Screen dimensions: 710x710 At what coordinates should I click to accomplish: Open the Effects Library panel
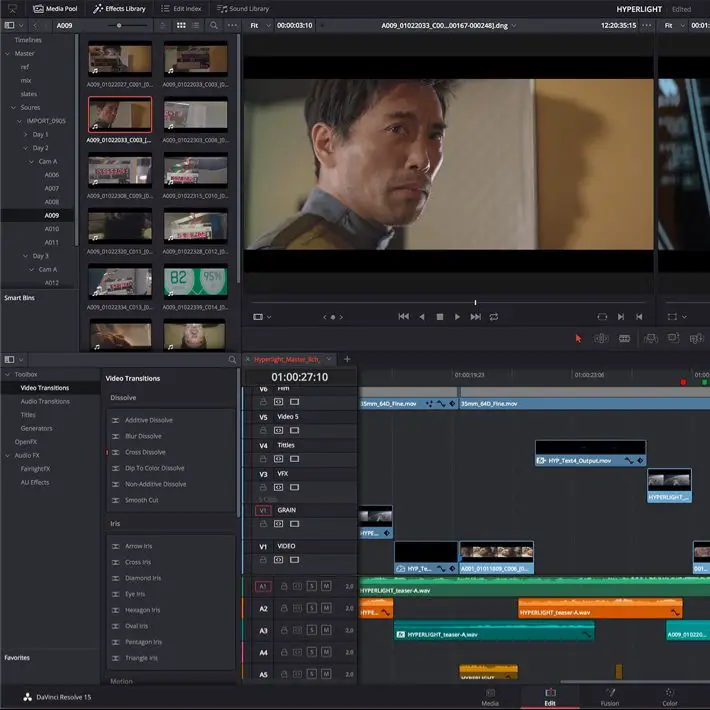(x=119, y=9)
